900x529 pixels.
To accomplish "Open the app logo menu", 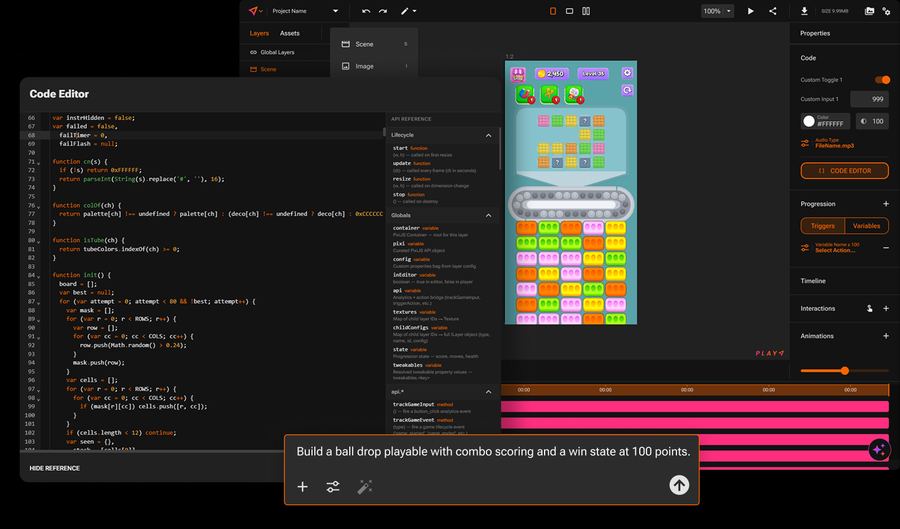I will 256,11.
